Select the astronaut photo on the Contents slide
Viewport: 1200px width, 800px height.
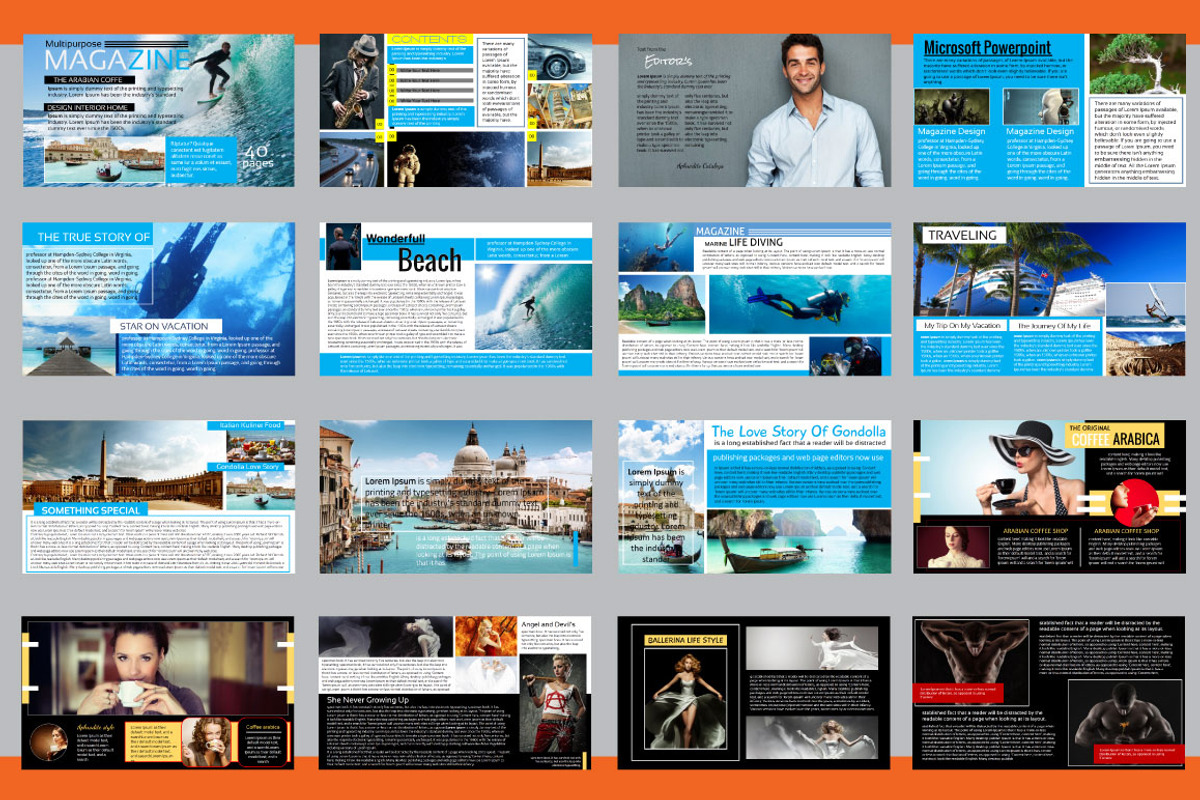450,160
